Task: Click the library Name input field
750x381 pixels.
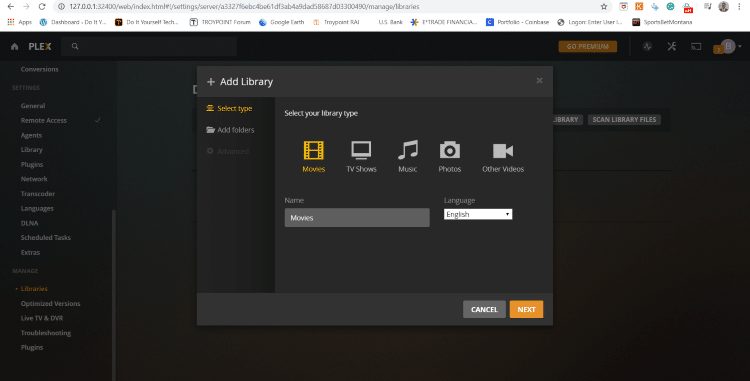Action: (x=357, y=218)
